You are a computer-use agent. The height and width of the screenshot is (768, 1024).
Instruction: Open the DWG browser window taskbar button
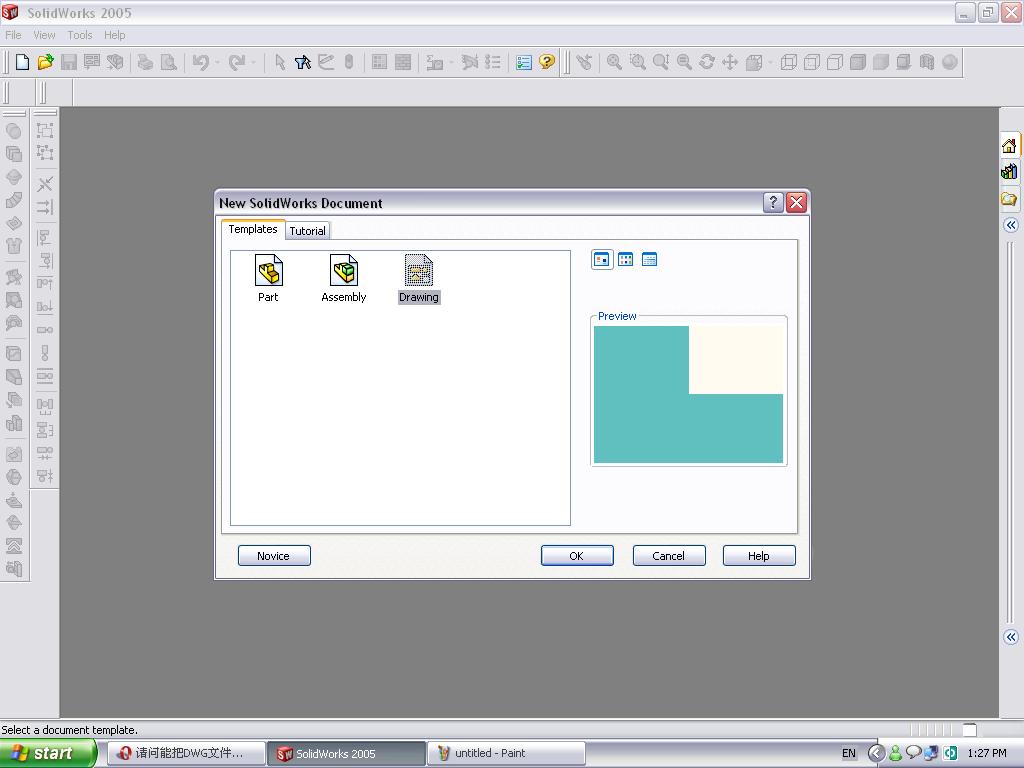coord(186,753)
